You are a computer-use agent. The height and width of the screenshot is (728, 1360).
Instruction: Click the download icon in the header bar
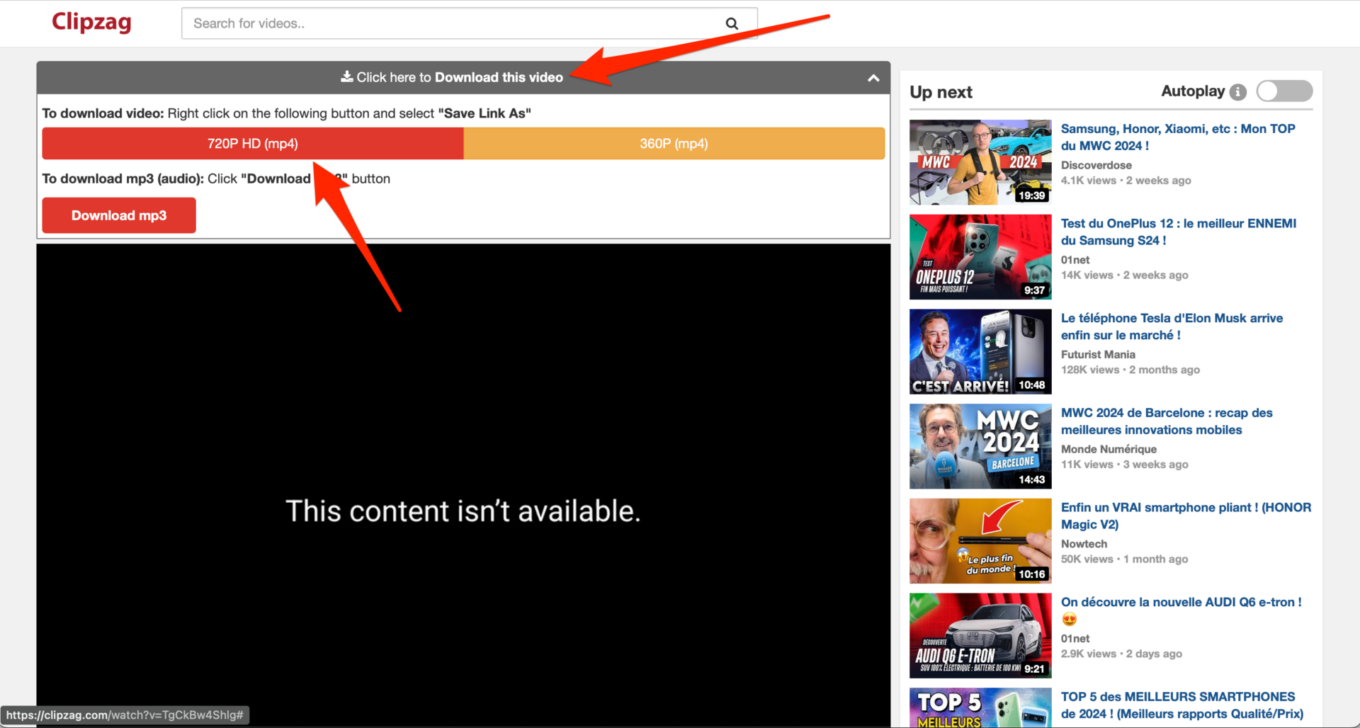347,77
